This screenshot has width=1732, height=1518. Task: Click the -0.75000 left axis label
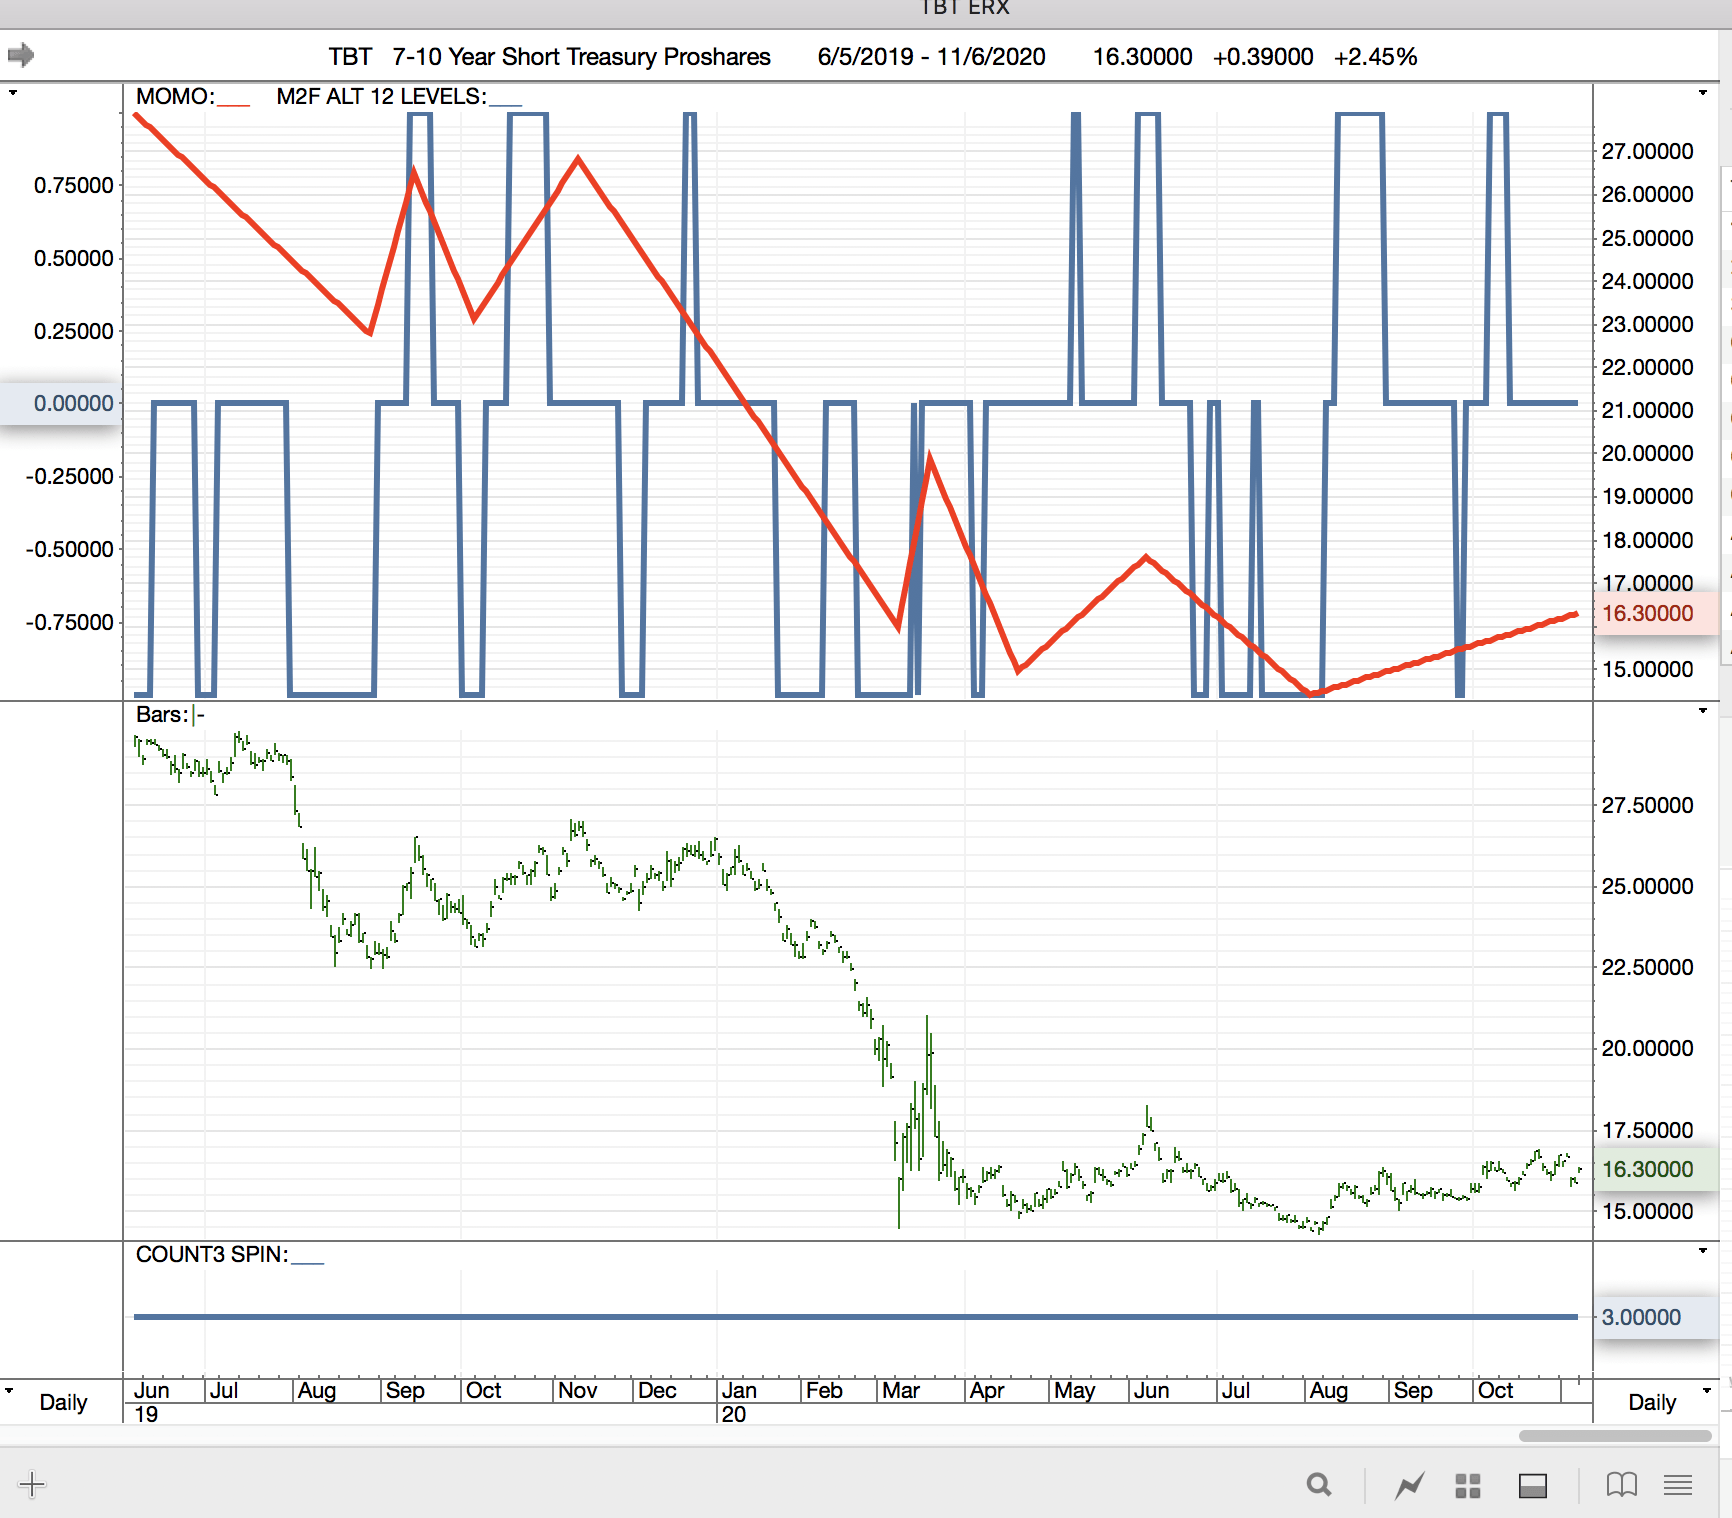(70, 622)
